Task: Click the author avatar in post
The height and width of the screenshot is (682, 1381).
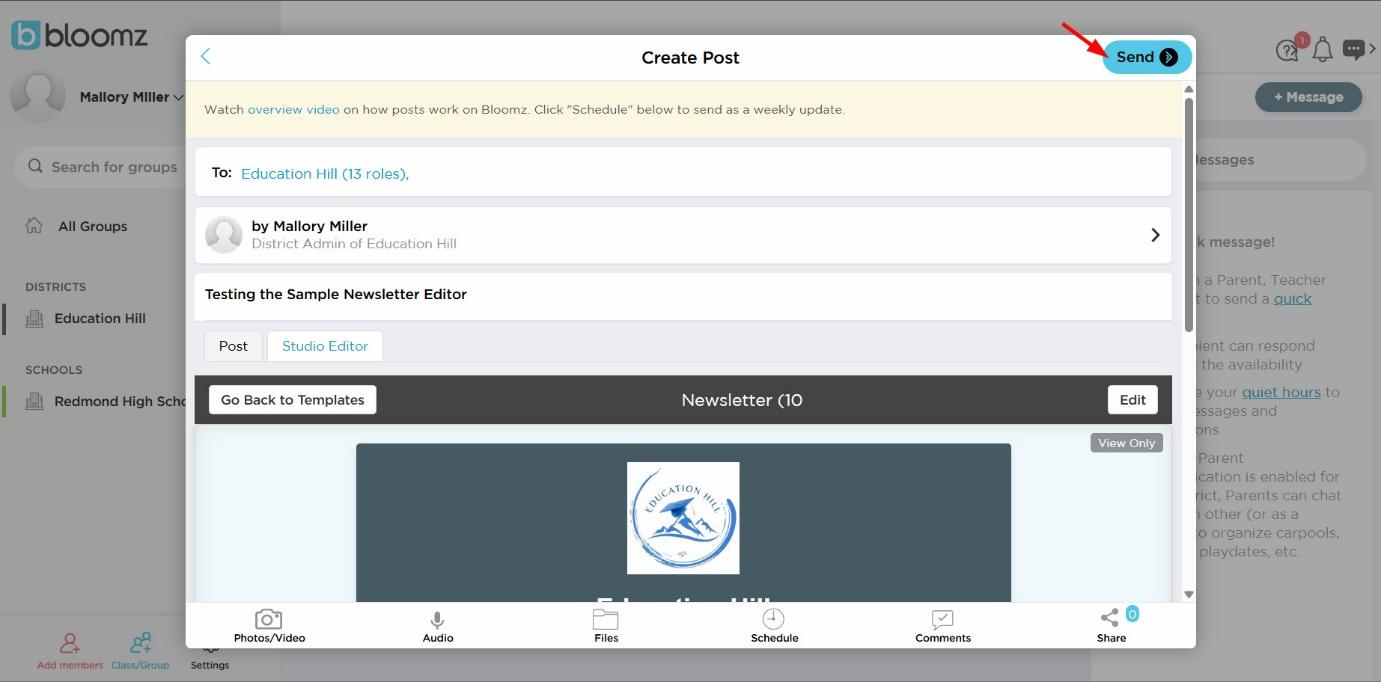Action: click(x=224, y=235)
